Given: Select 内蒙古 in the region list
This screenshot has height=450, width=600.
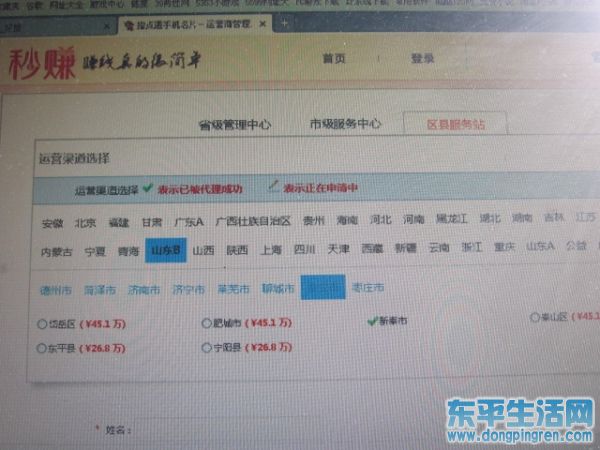Looking at the screenshot, I should coord(57,251).
